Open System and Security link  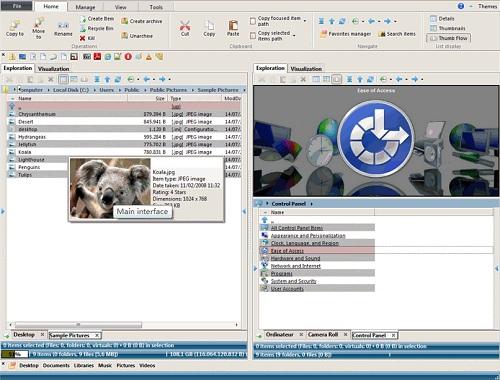[293, 281]
